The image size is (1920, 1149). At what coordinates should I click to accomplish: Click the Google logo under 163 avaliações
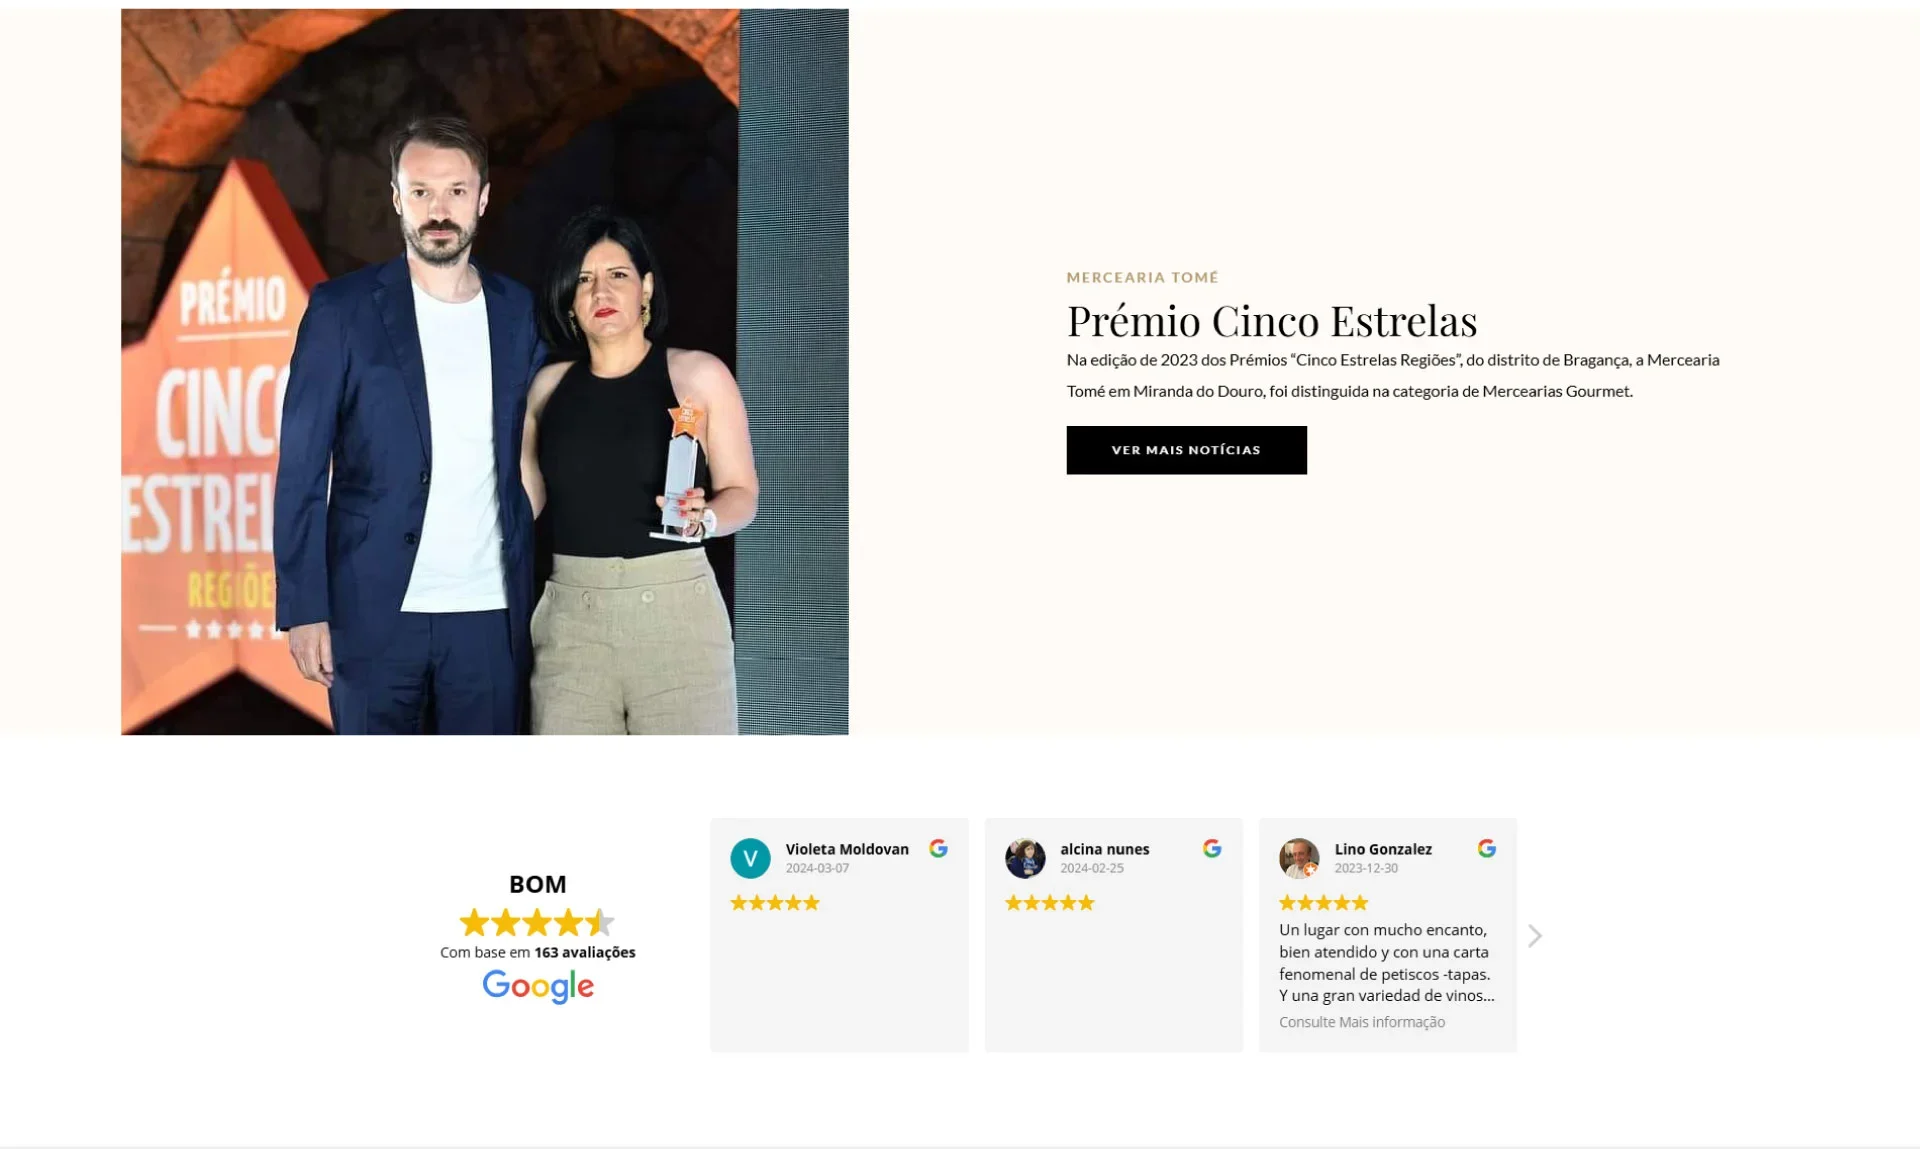[x=538, y=986]
